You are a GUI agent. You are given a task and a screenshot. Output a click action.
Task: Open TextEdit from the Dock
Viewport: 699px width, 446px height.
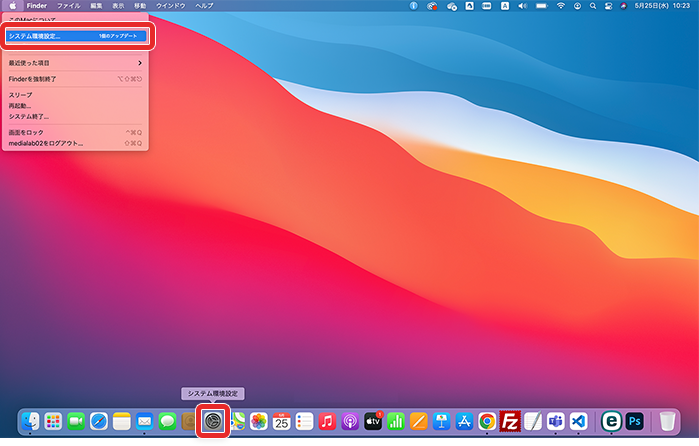click(x=533, y=421)
